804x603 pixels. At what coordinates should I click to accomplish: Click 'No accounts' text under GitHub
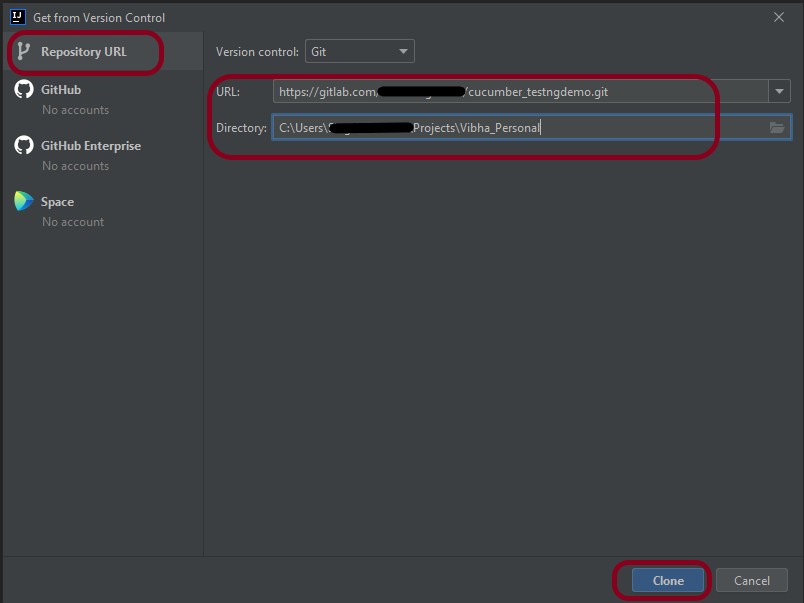[75, 110]
